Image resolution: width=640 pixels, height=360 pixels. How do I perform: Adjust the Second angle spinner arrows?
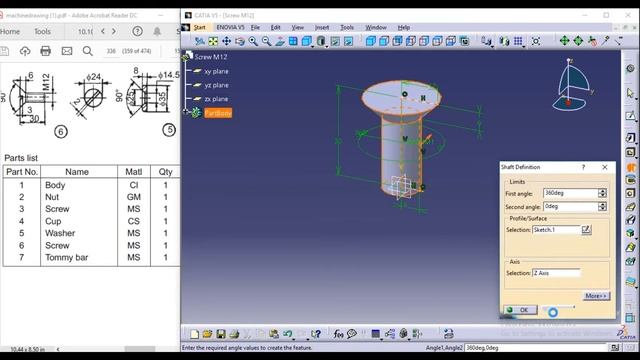[602, 207]
